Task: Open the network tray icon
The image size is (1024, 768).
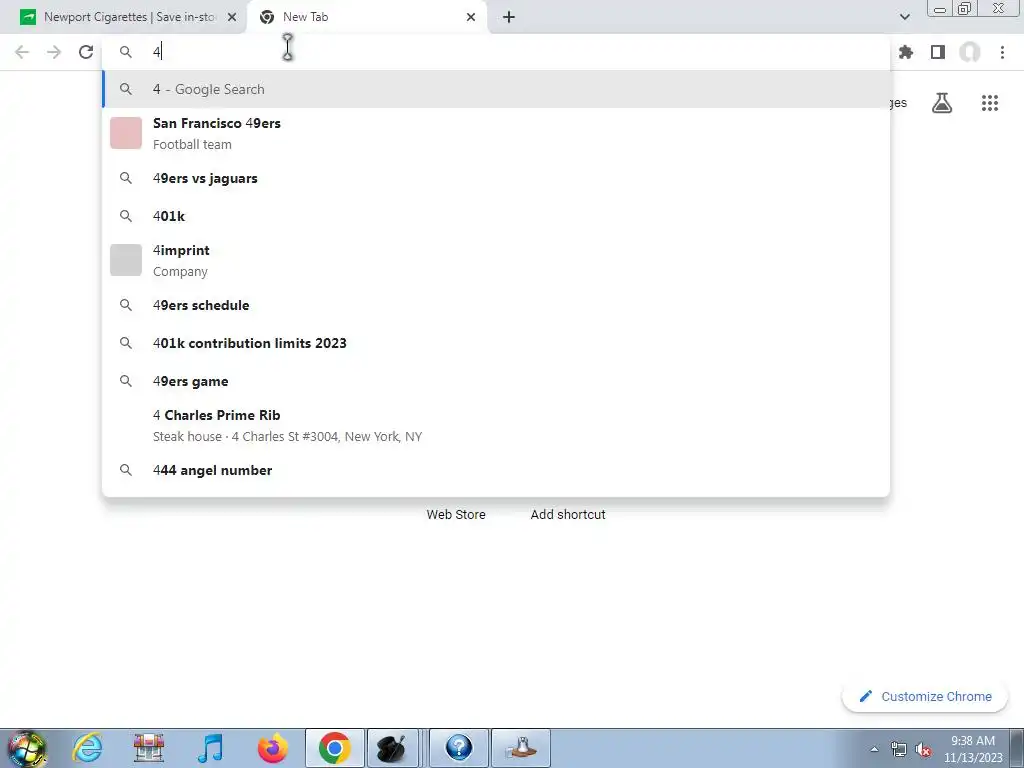Action: click(899, 750)
